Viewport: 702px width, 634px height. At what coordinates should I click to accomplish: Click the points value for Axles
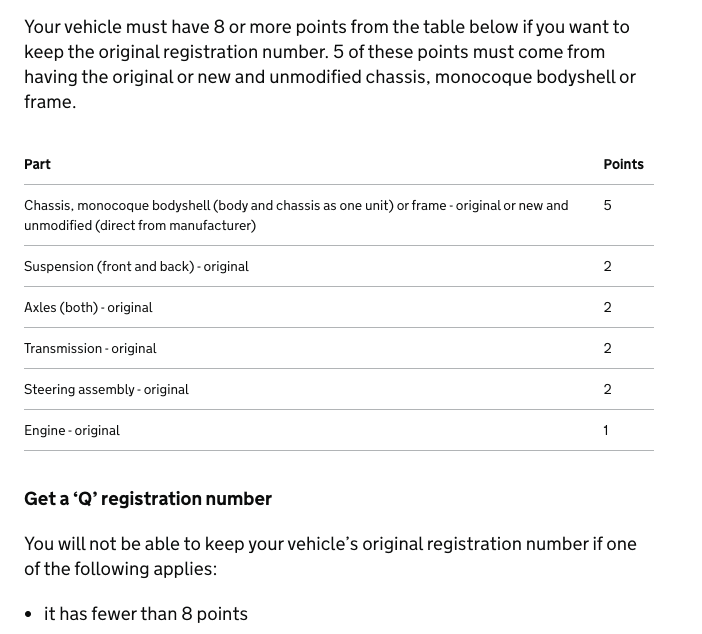608,308
